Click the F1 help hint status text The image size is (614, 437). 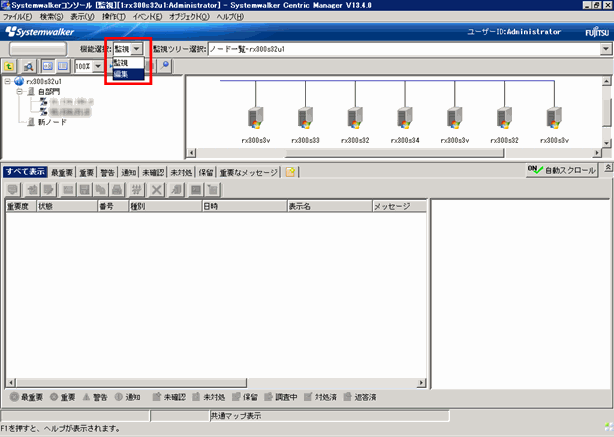[x=61, y=429]
